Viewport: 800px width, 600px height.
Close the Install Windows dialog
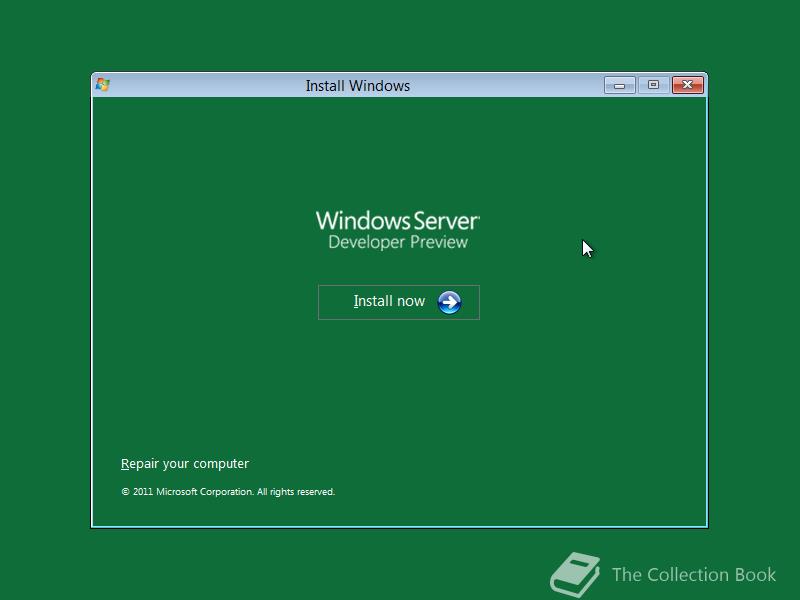tap(687, 85)
